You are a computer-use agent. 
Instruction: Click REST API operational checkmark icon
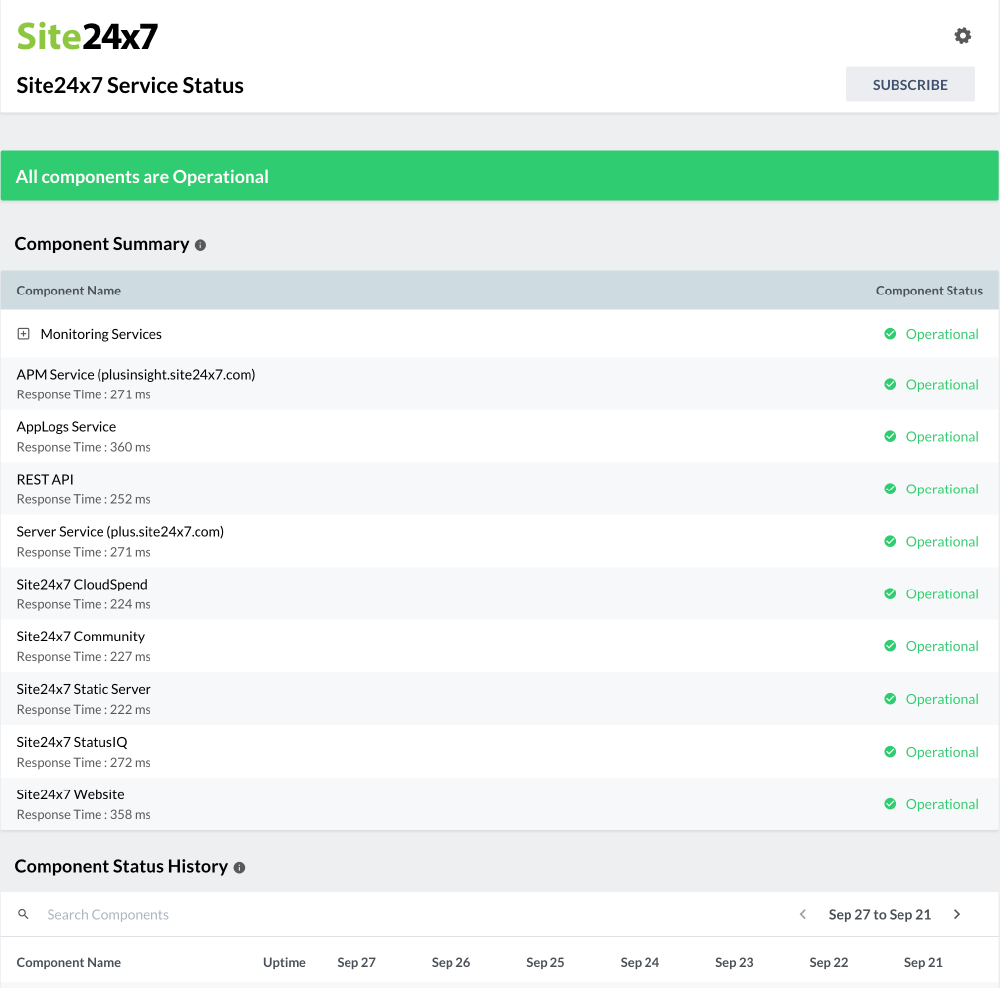(890, 489)
